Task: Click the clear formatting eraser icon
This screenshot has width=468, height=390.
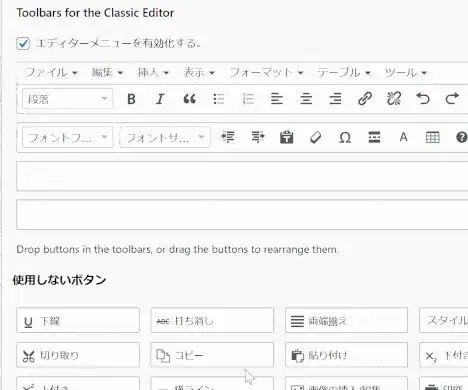Action: [316, 137]
